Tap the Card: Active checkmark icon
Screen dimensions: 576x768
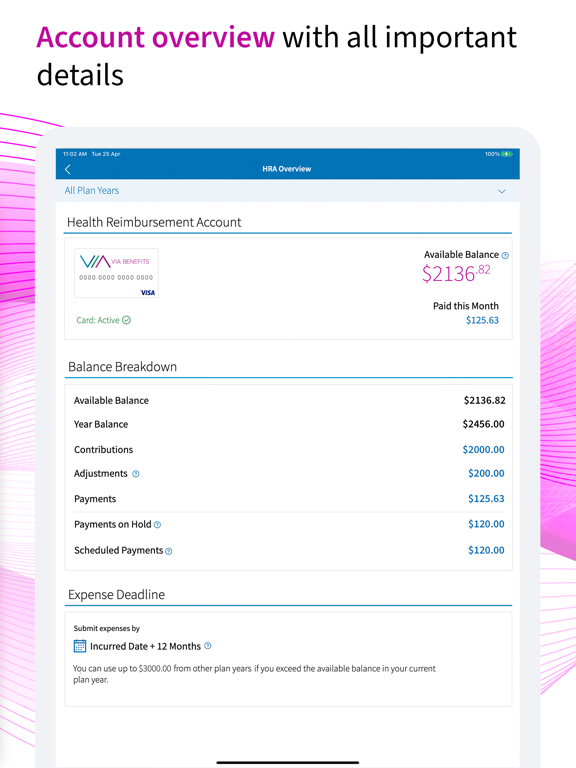(x=126, y=320)
